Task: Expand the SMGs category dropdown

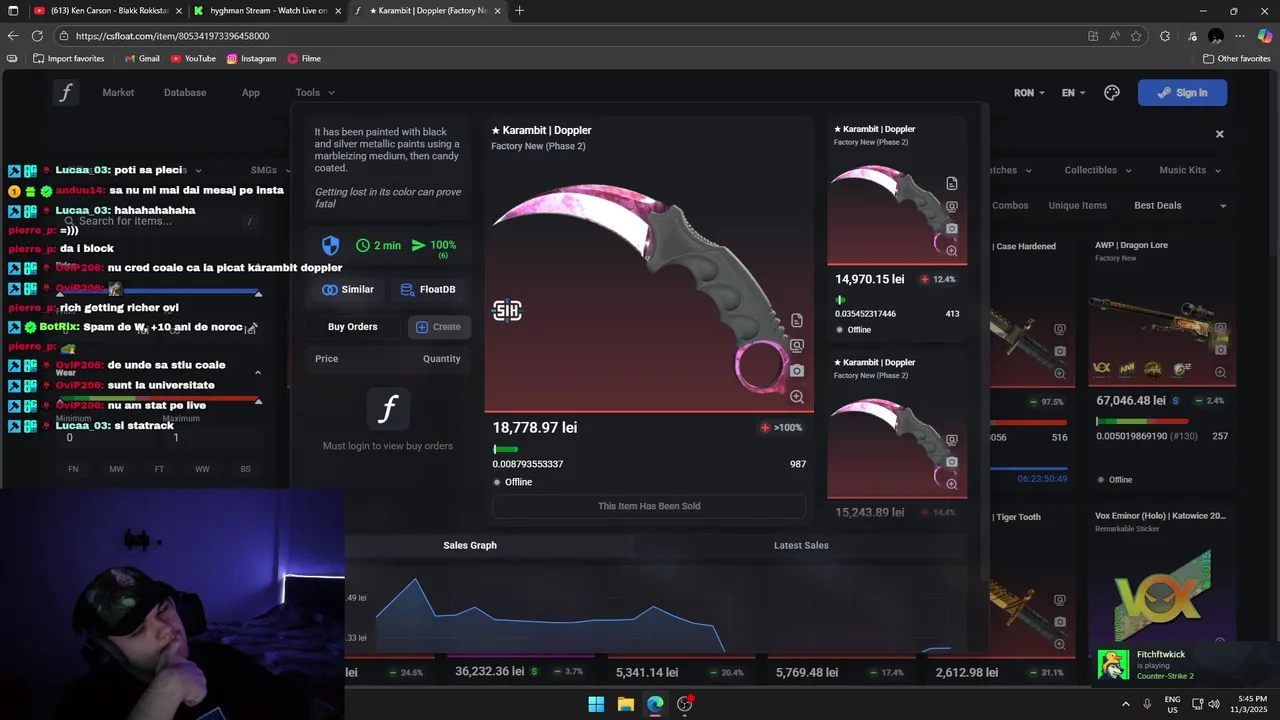Action: (269, 170)
